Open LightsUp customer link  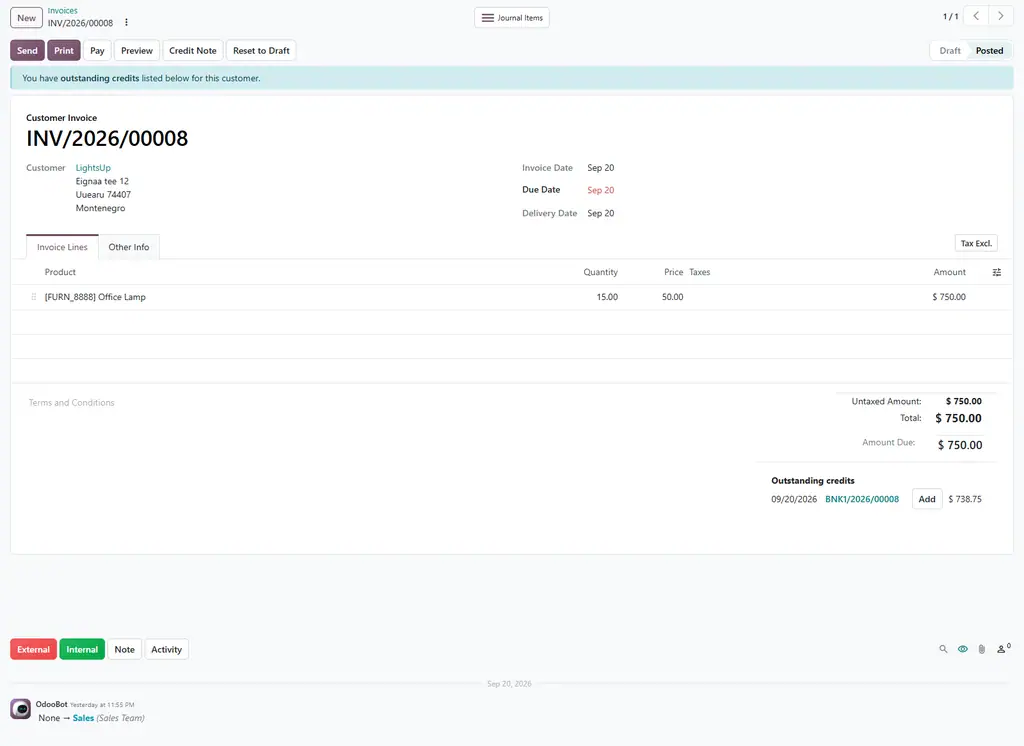pyautogui.click(x=93, y=168)
